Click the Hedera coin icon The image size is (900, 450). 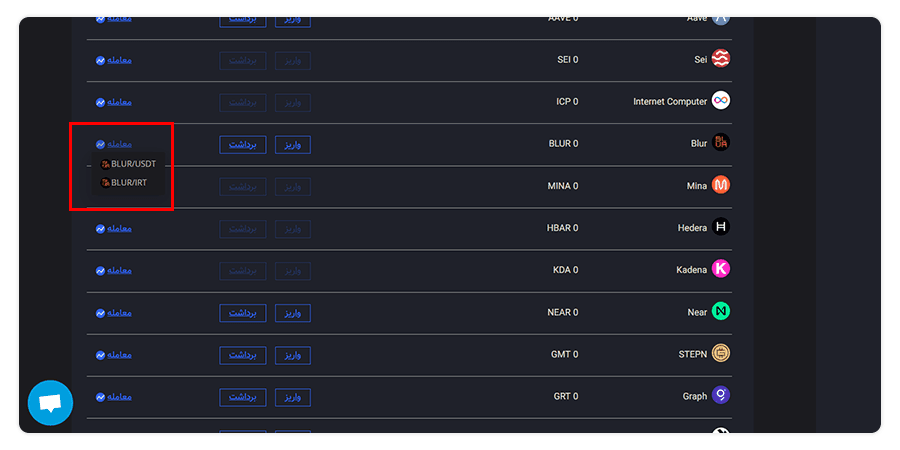point(720,227)
